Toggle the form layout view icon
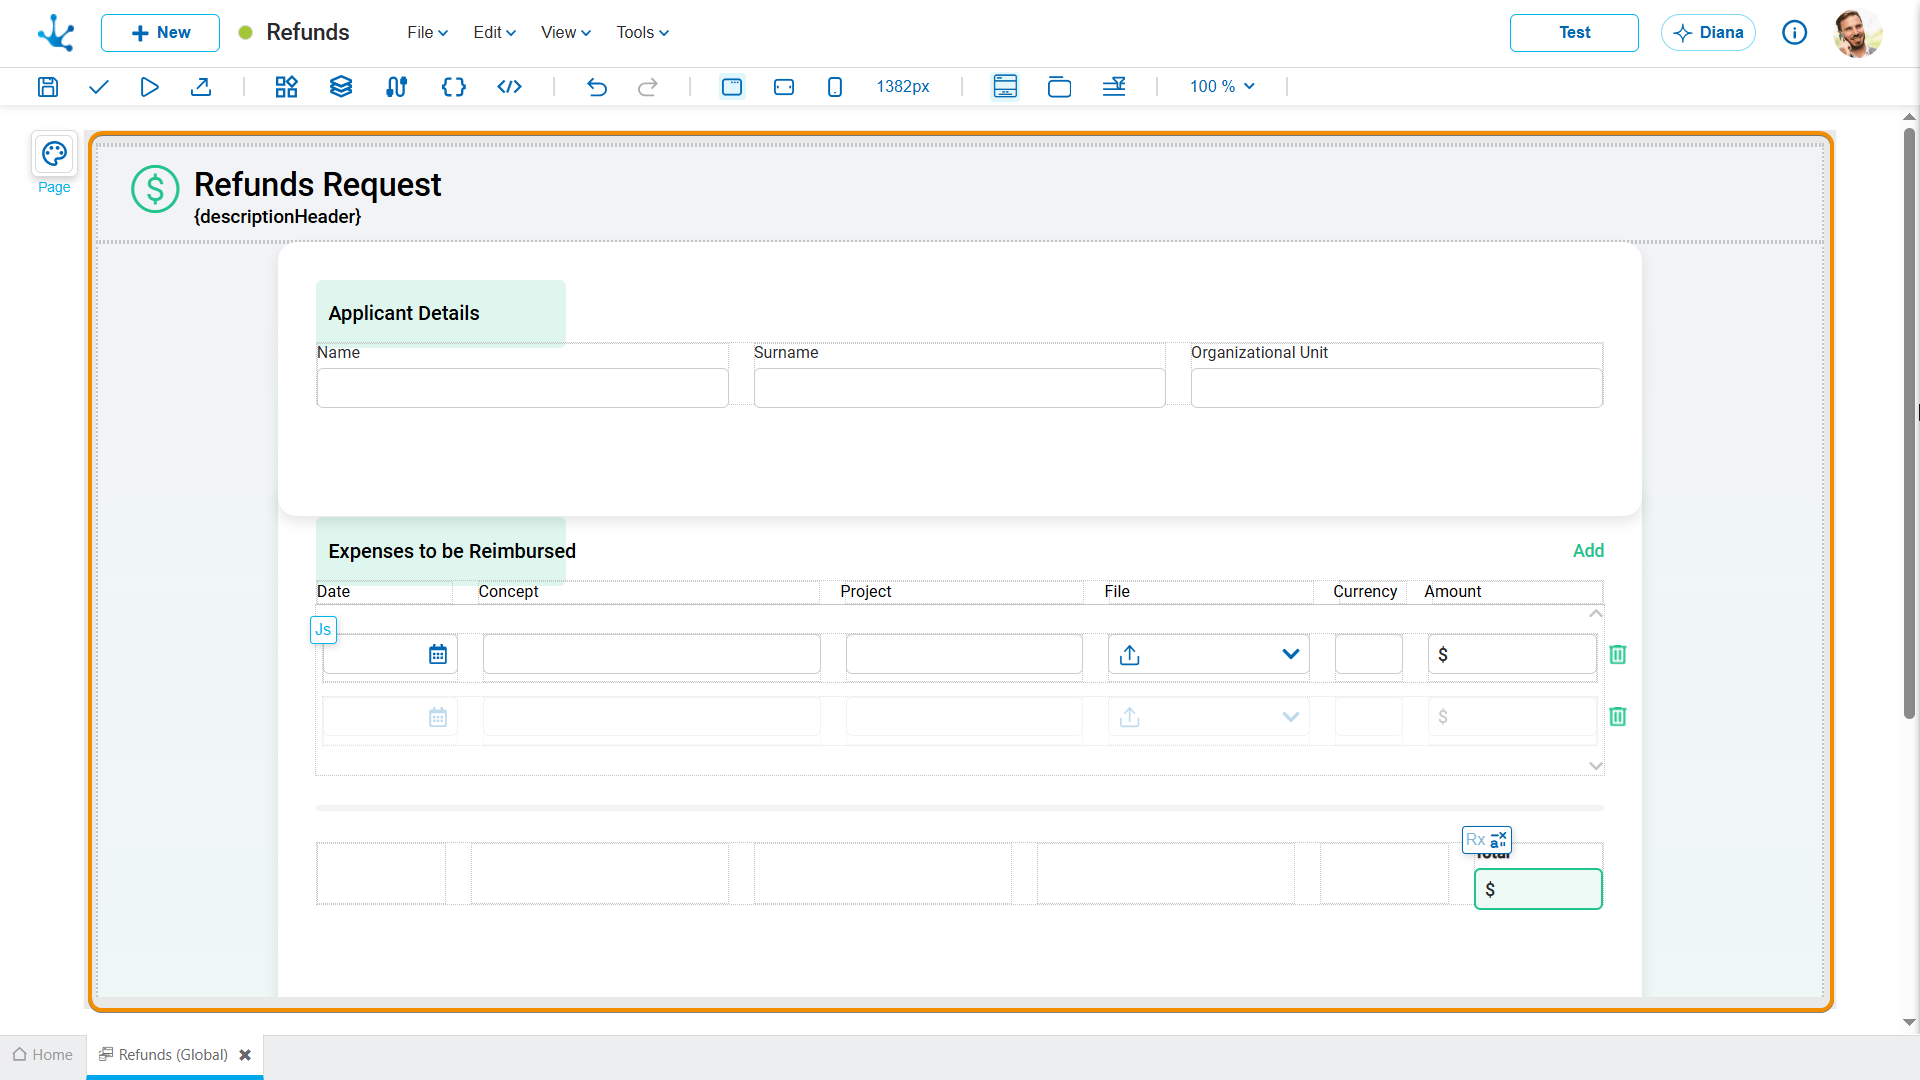Screen dimensions: 1920x1080 pos(1005,87)
